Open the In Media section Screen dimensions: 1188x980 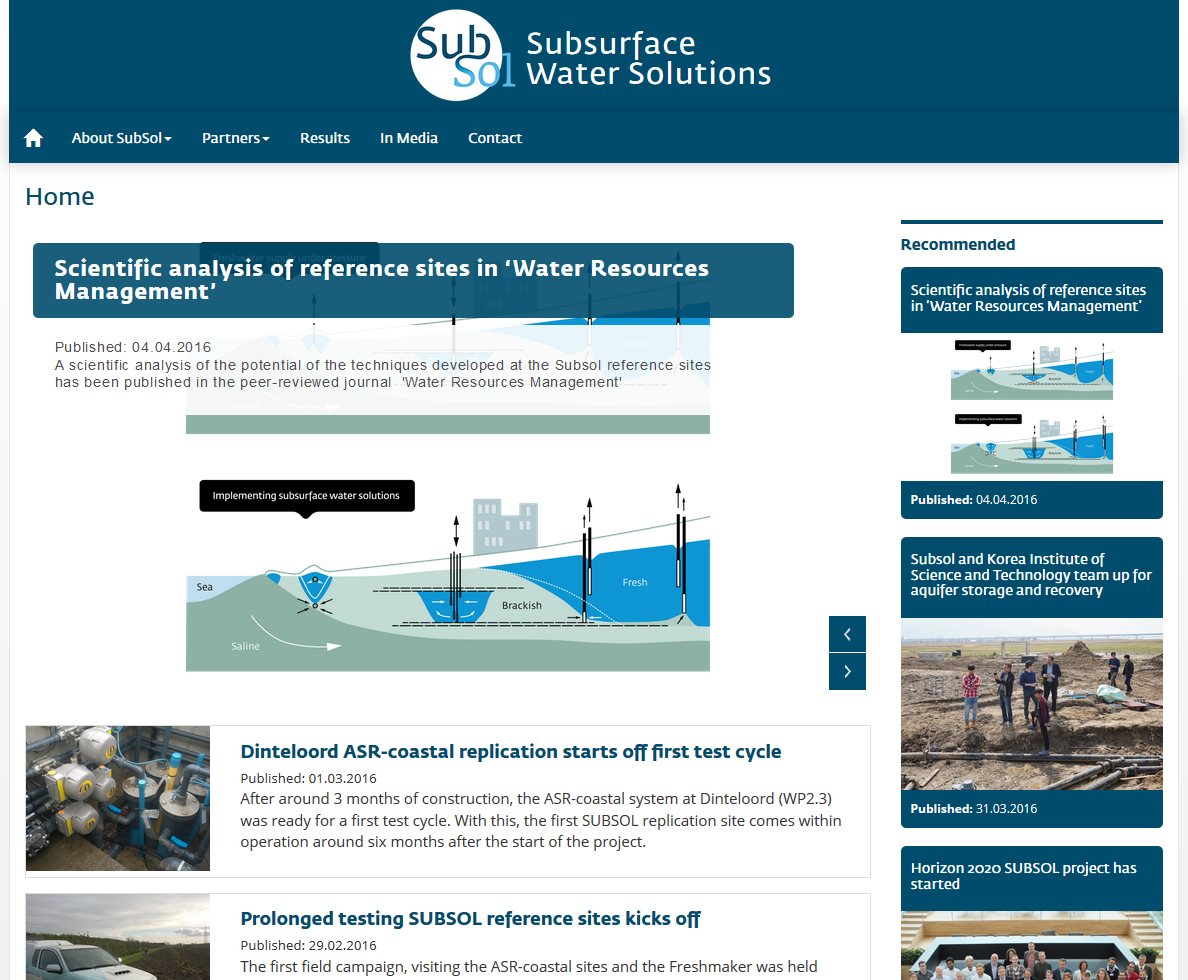pos(409,138)
